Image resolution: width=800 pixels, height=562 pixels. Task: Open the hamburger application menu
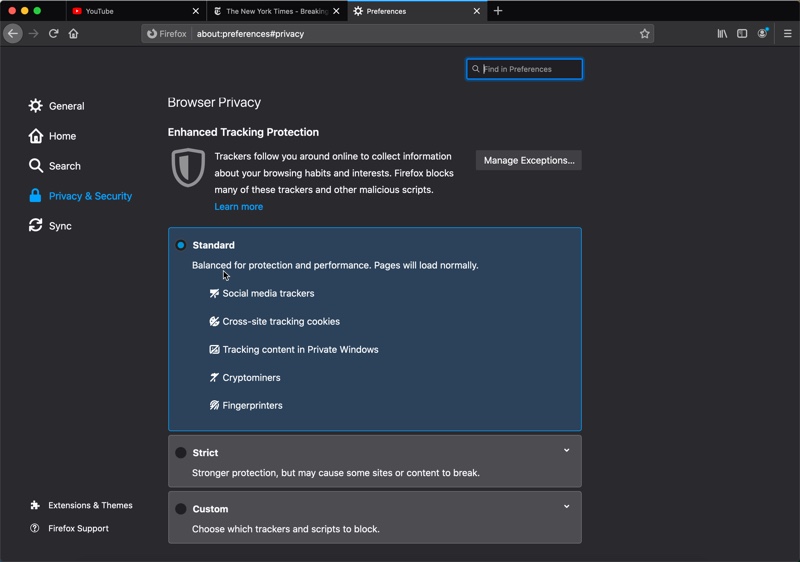(787, 34)
